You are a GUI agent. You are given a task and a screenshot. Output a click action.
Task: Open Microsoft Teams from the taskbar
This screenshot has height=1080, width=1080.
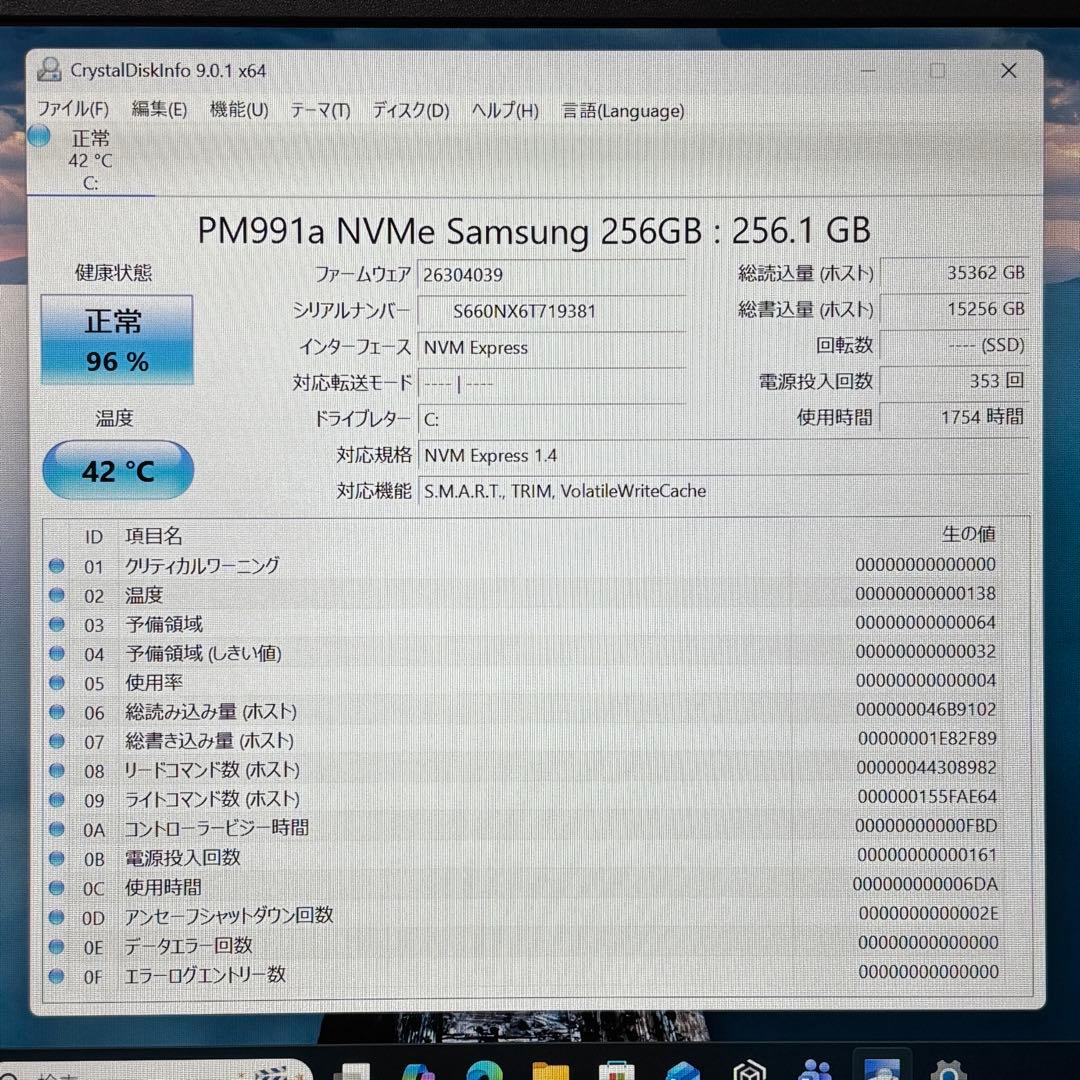pyautogui.click(x=816, y=1070)
